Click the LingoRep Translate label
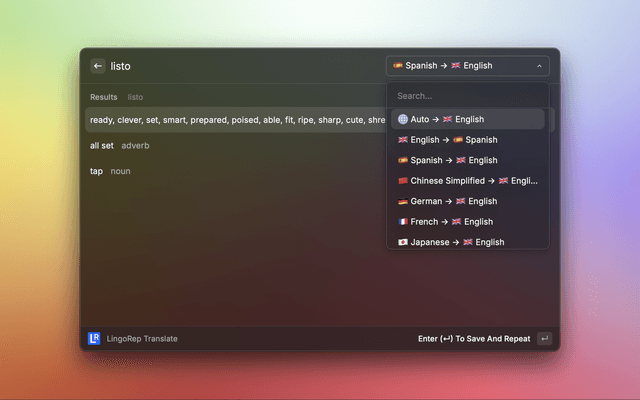The height and width of the screenshot is (400, 640). click(x=142, y=338)
